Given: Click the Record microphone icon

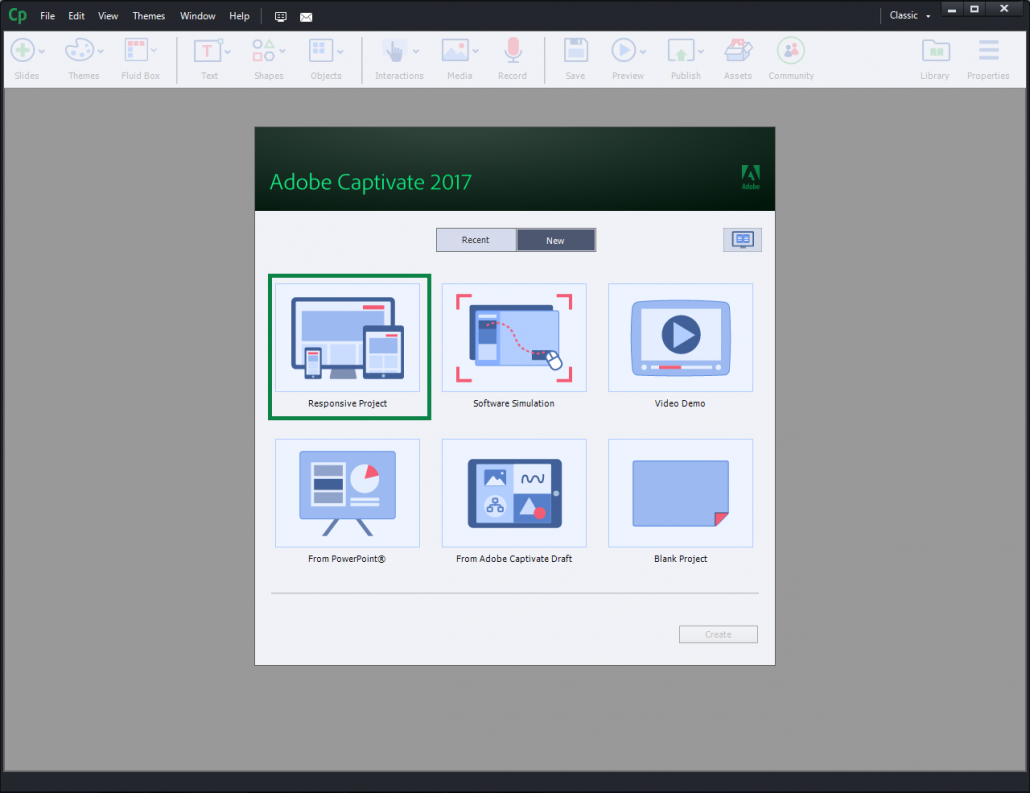Looking at the screenshot, I should [x=513, y=51].
